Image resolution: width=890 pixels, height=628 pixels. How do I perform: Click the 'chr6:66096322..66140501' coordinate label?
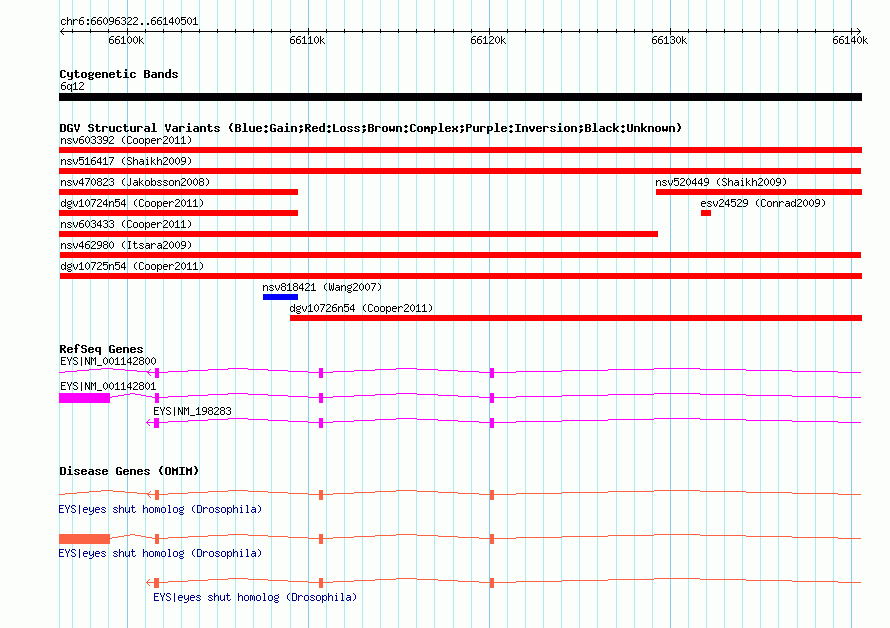click(129, 22)
